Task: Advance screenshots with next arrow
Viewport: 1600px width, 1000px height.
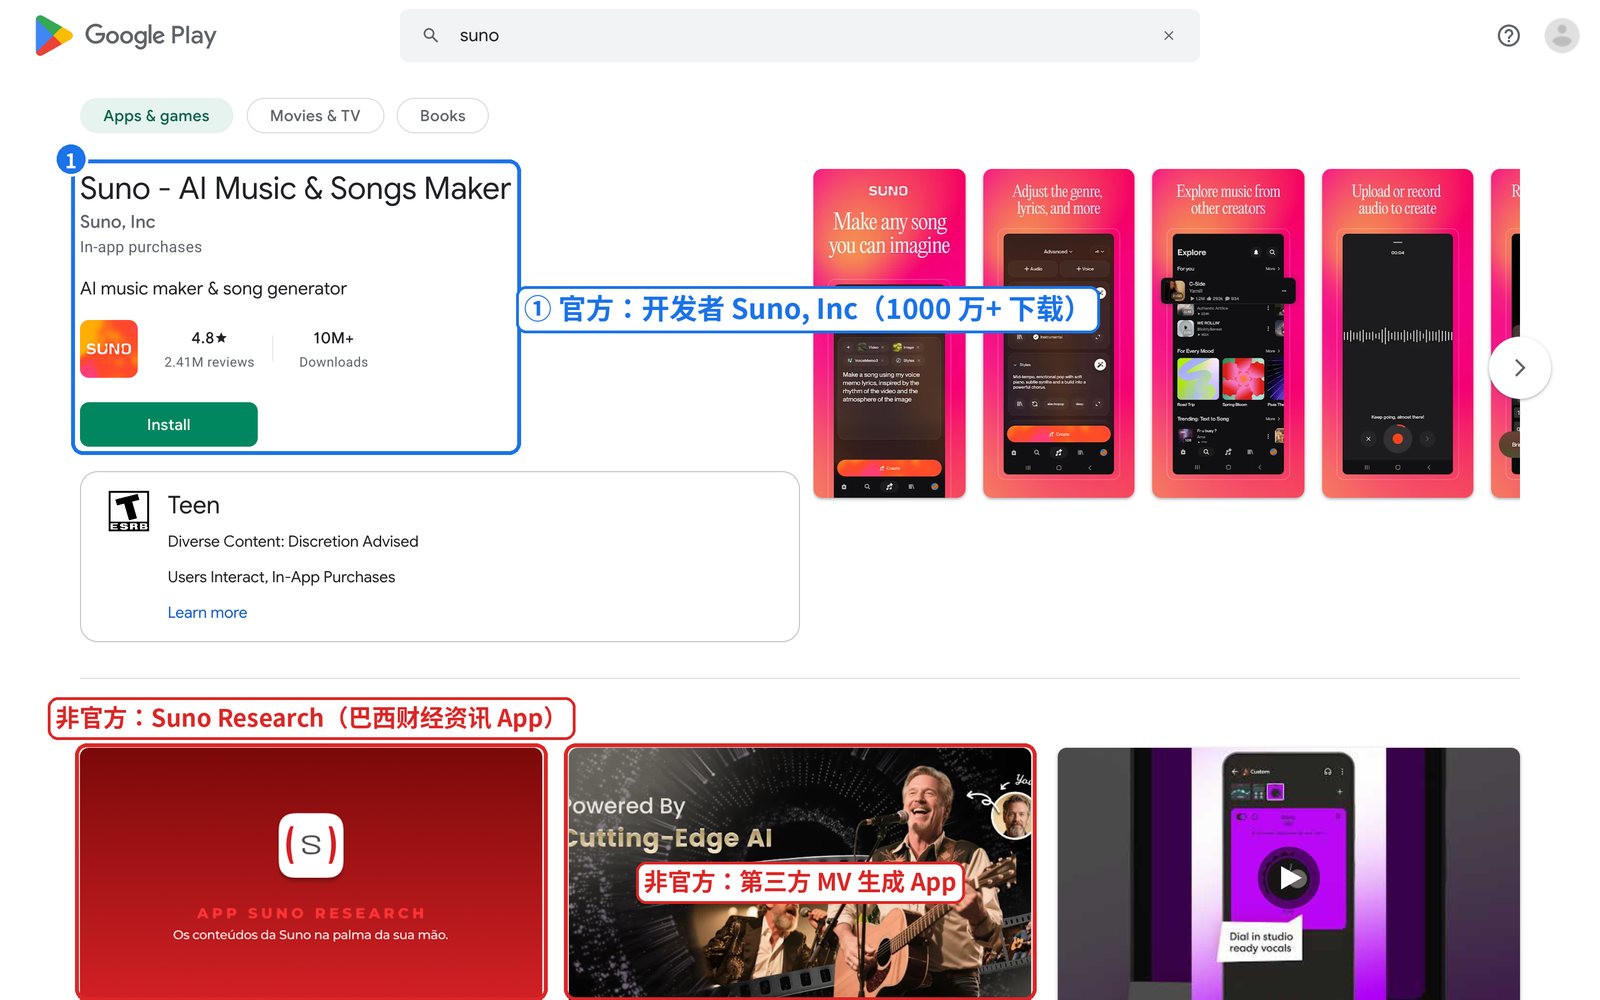Action: click(x=1519, y=368)
